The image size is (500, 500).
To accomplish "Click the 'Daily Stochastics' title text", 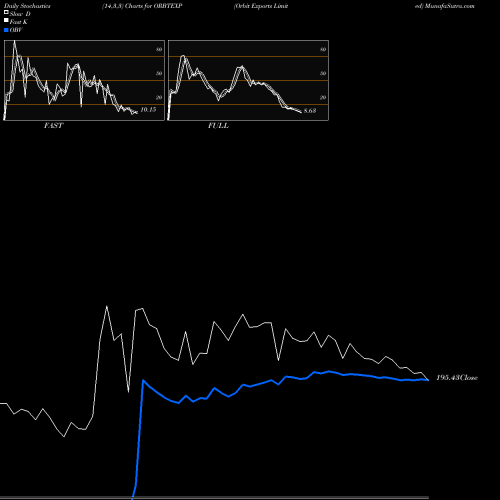I will (27, 6).
